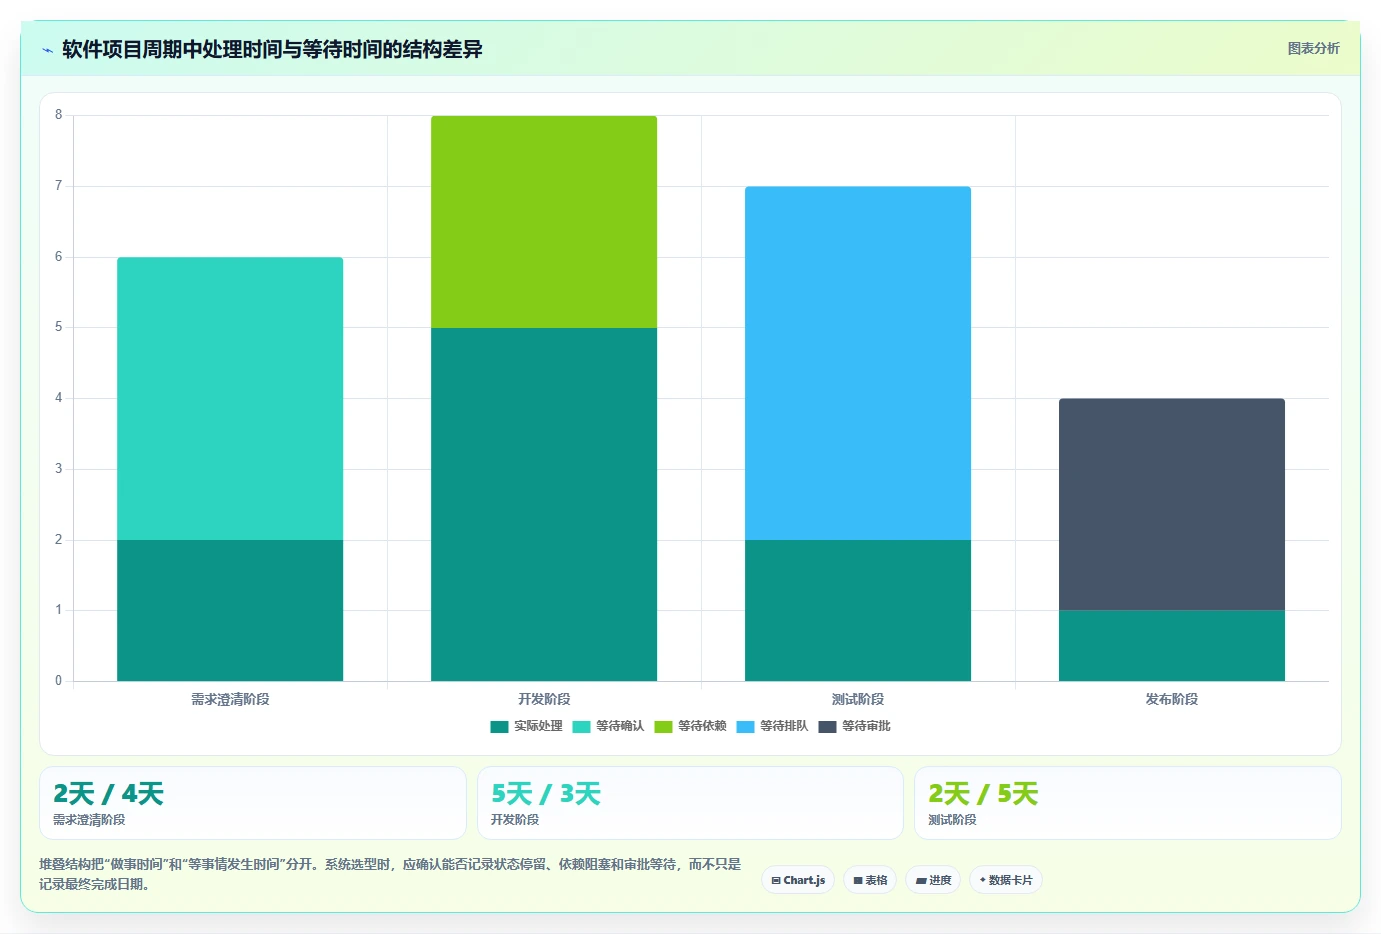Click the 数据卡片 tag chip
This screenshot has height=934, width=1381.
[x=1006, y=880]
